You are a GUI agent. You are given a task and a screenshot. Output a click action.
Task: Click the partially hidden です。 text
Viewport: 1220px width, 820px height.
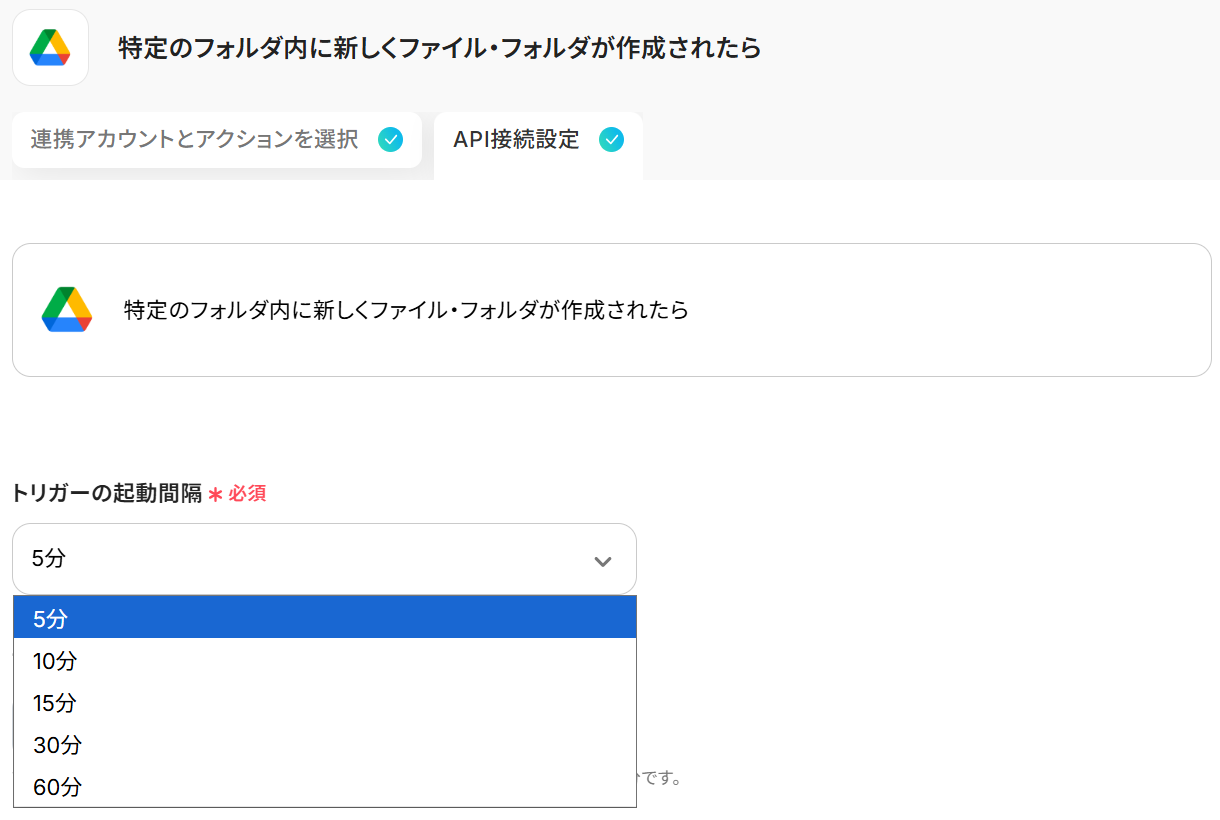661,778
